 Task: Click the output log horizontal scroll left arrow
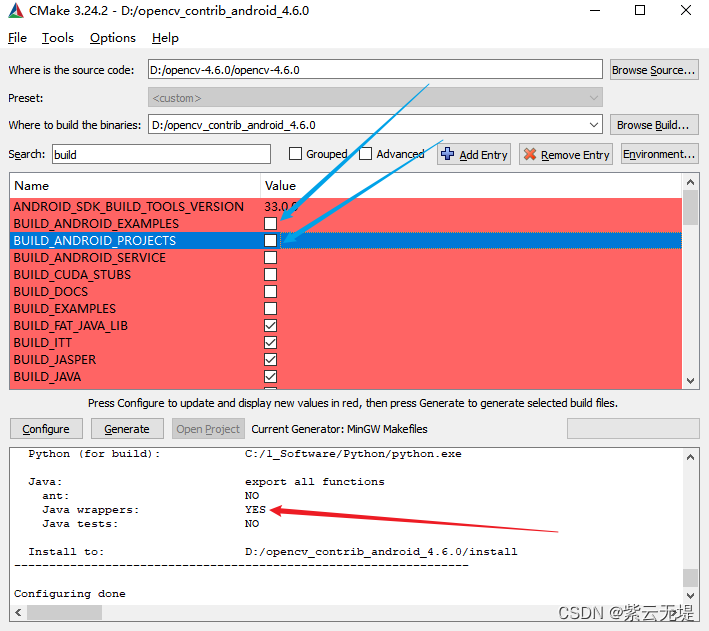tap(18, 612)
